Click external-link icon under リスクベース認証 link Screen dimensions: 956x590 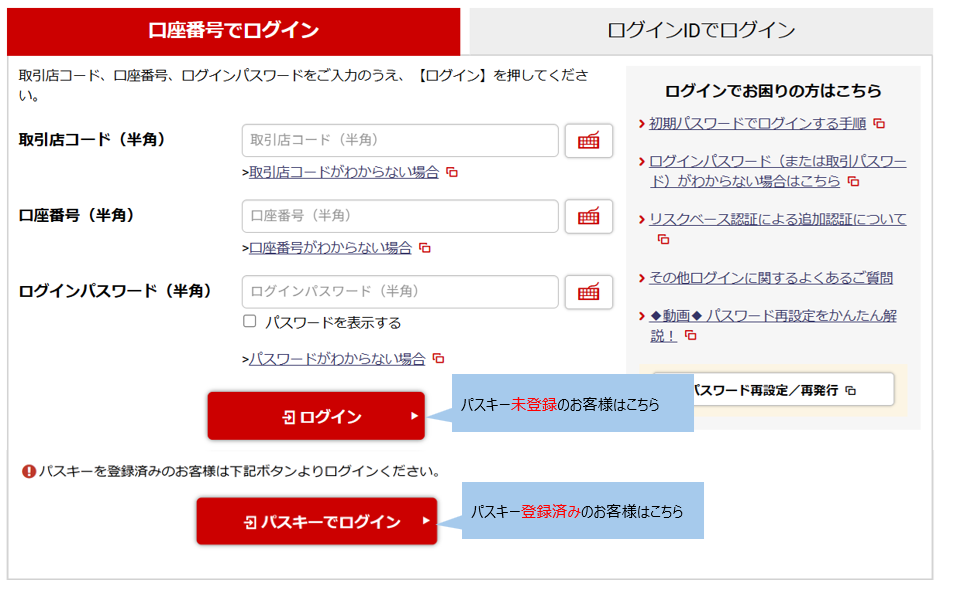pos(663,239)
